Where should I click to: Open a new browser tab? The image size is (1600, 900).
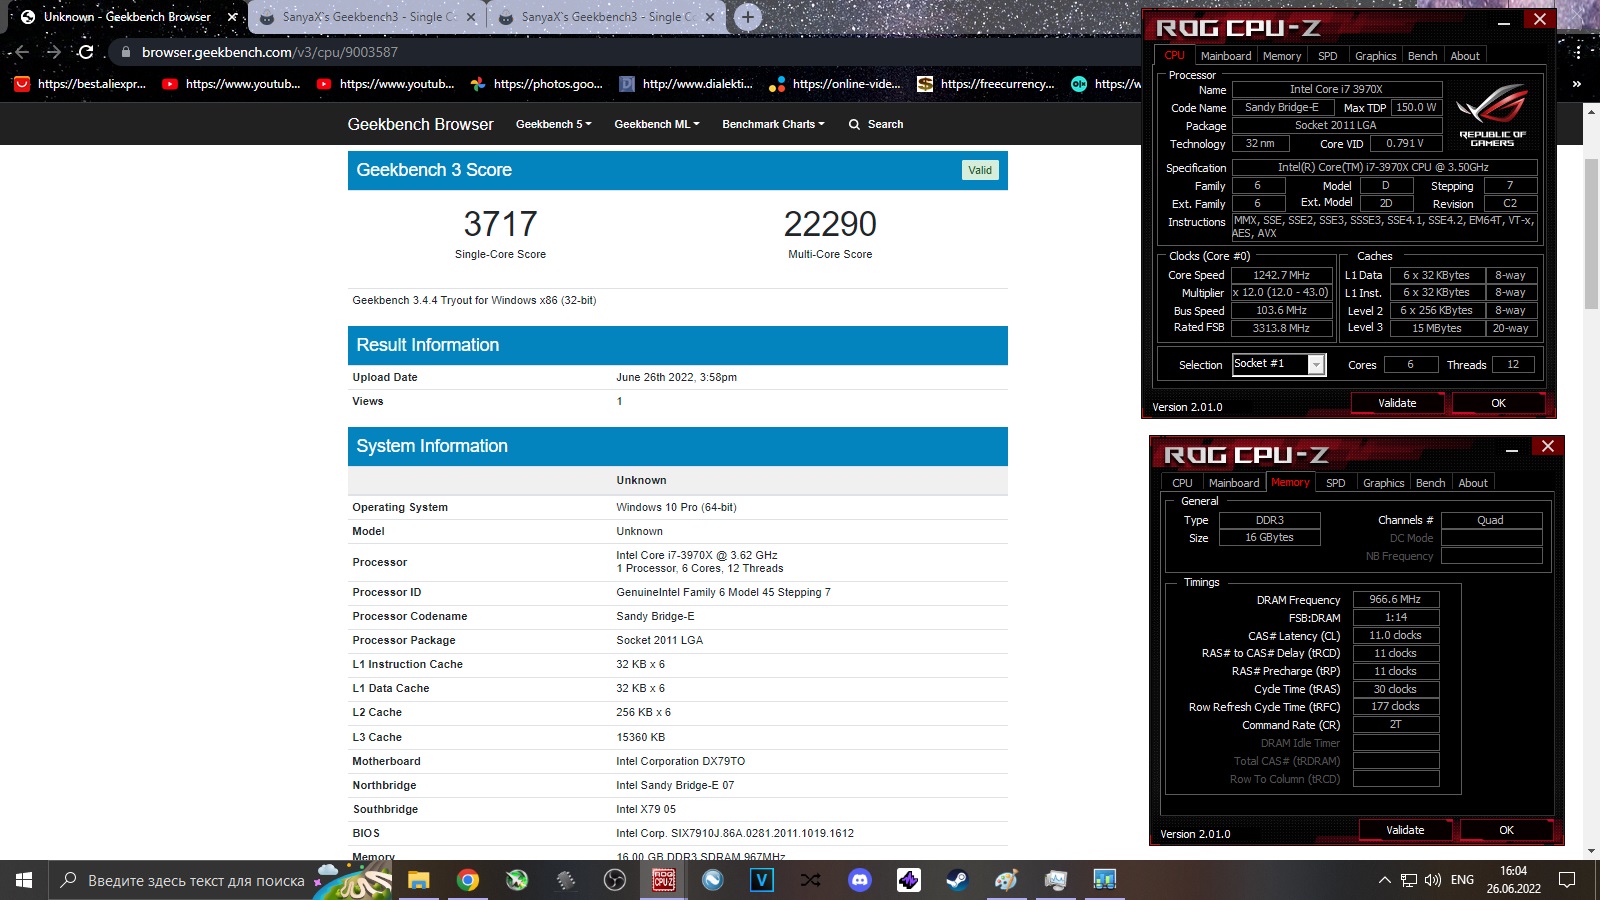tap(747, 17)
